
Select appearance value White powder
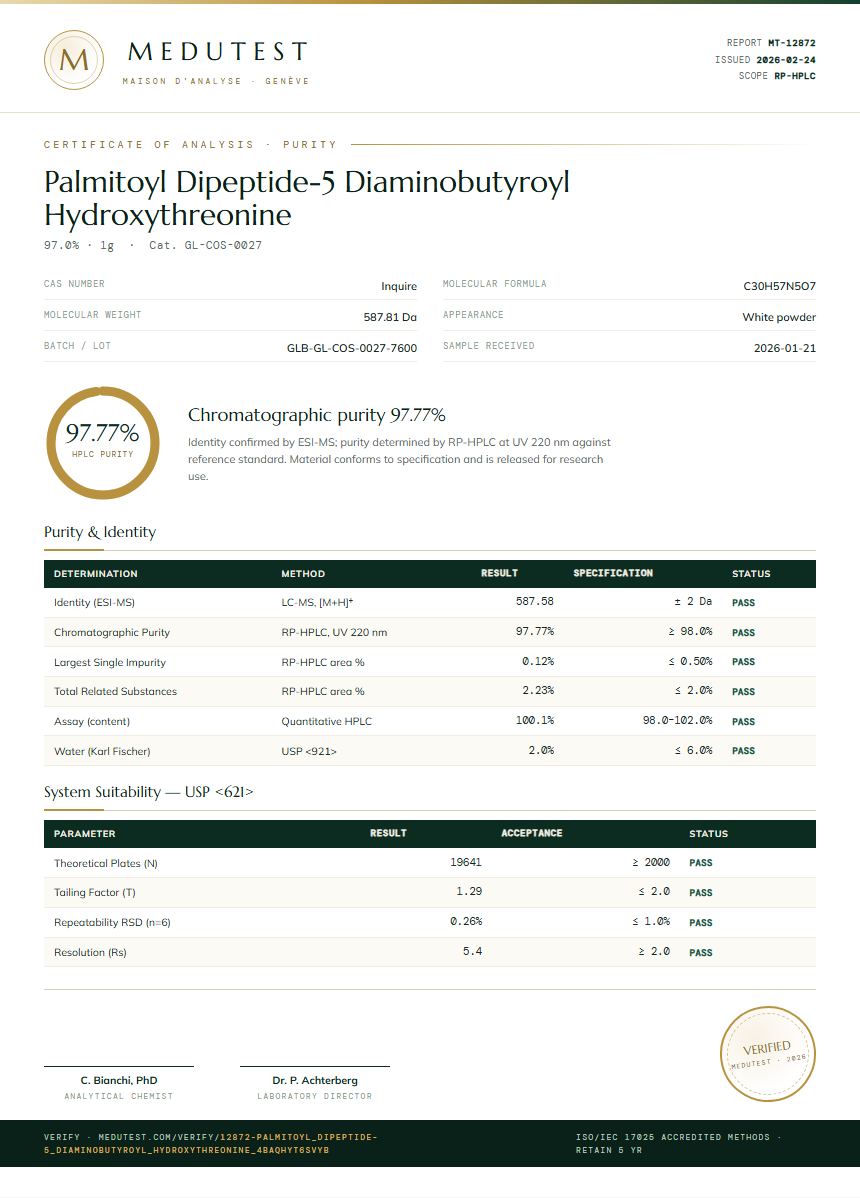pyautogui.click(x=779, y=317)
